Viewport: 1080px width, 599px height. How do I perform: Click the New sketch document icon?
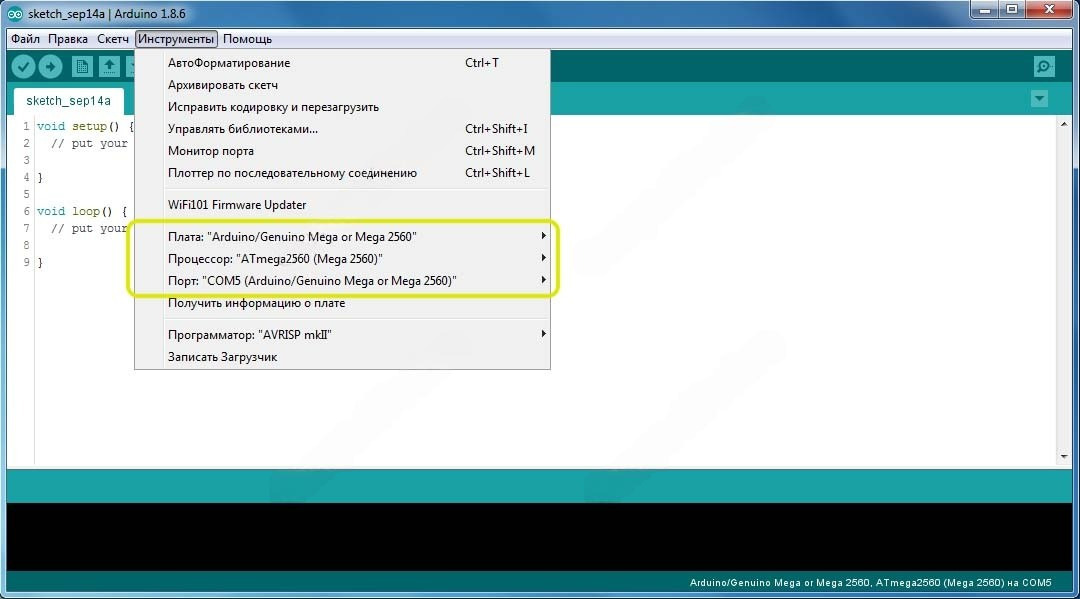(x=82, y=67)
